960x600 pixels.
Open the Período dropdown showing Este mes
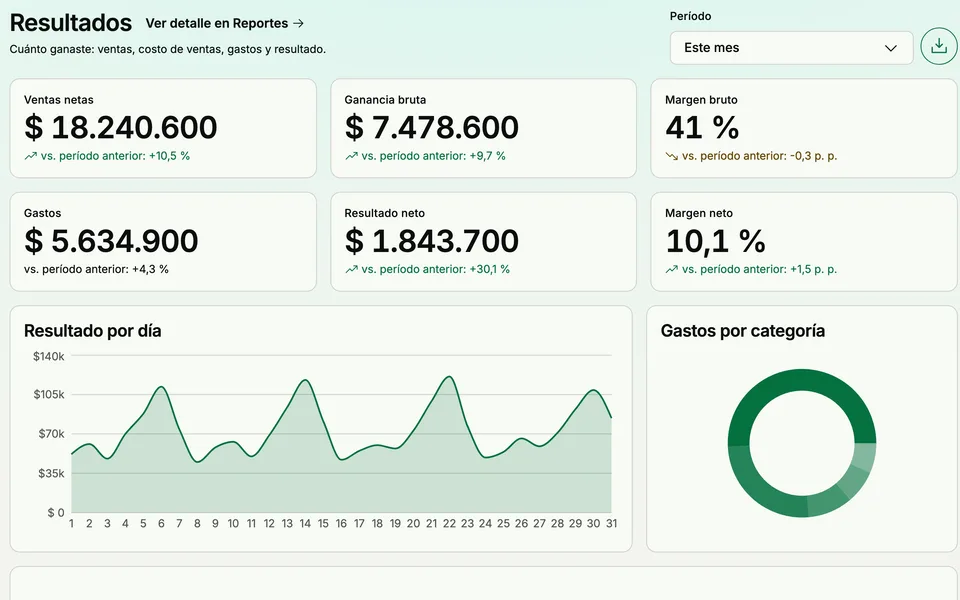point(791,48)
